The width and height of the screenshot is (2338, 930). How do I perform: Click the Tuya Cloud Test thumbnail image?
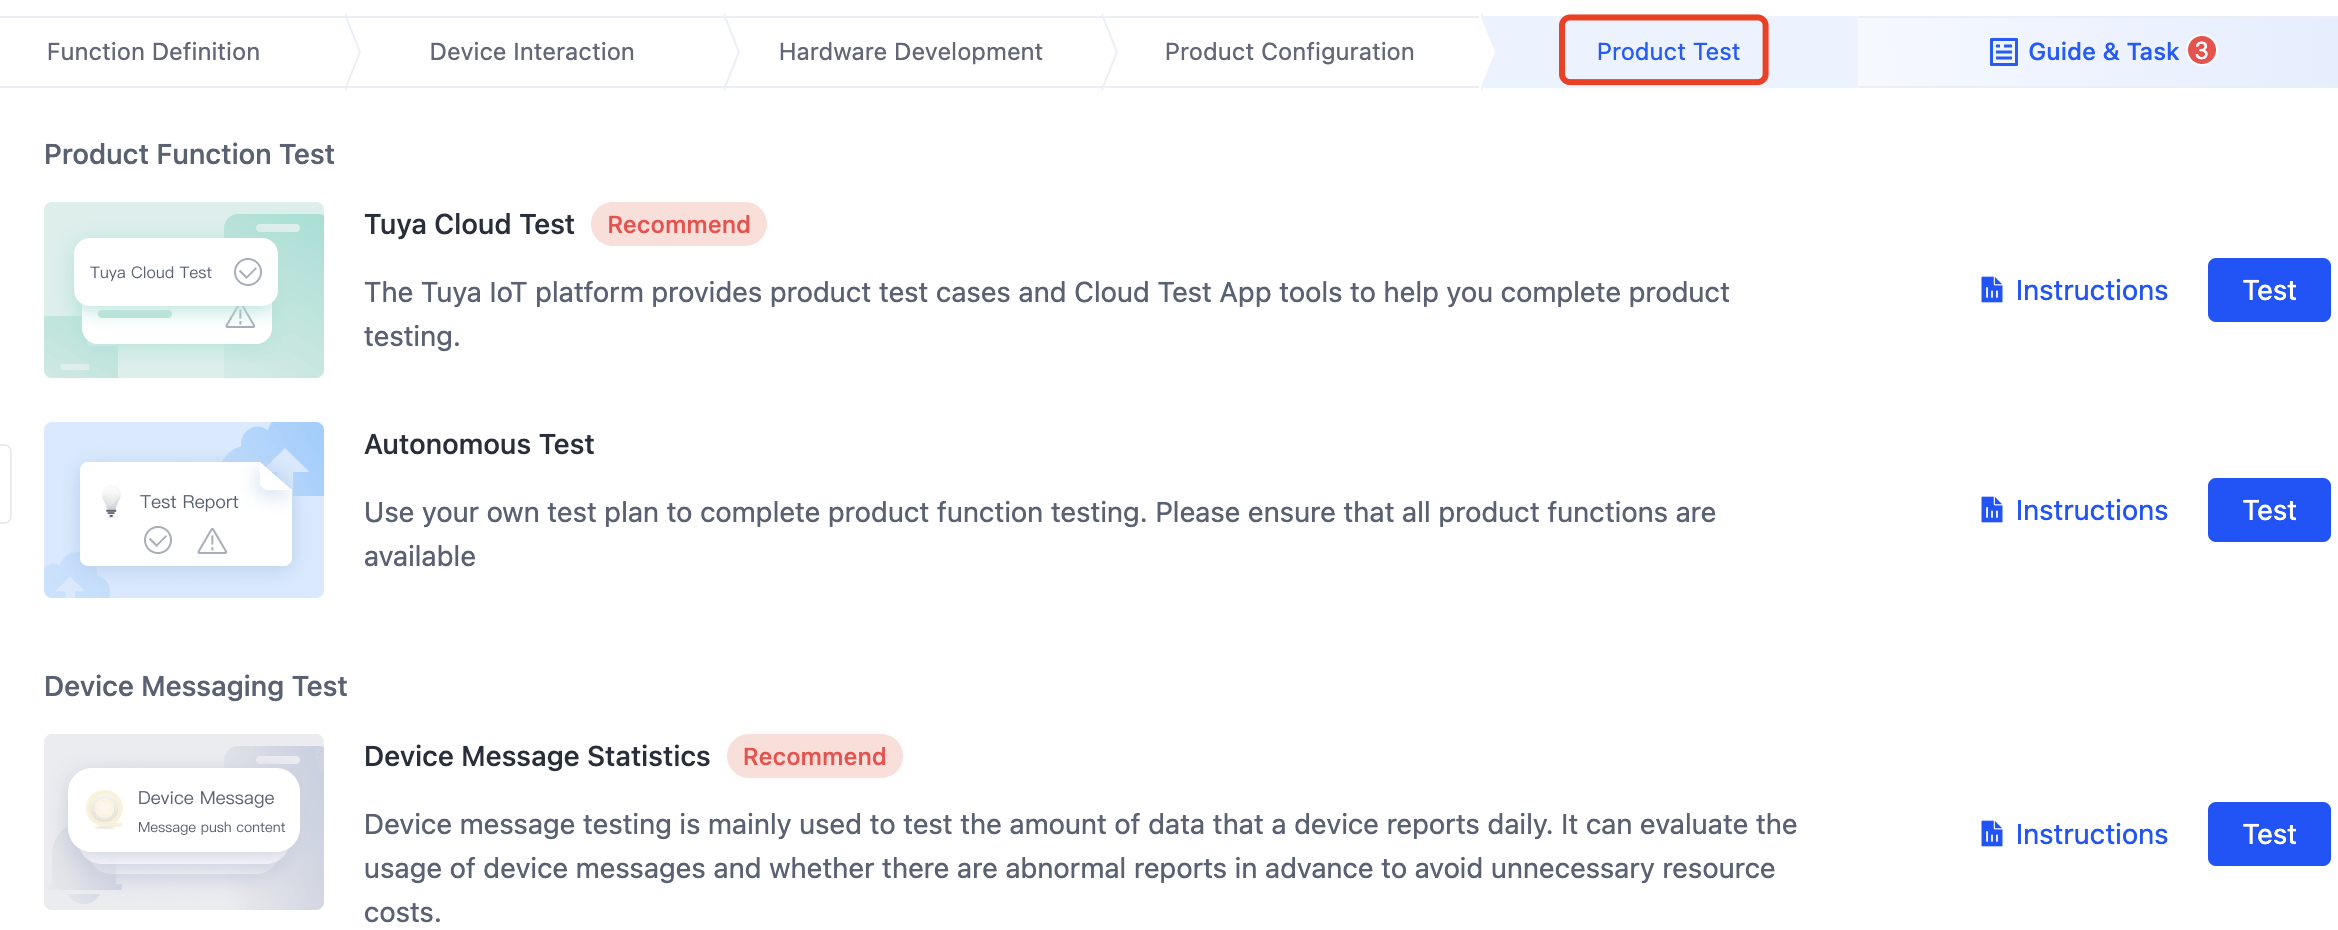point(184,290)
